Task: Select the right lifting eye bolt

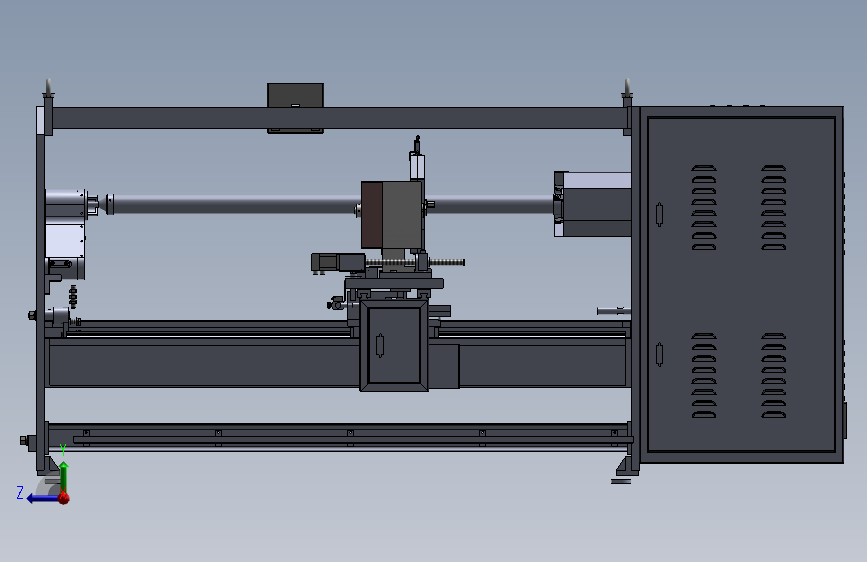Action: click(627, 89)
